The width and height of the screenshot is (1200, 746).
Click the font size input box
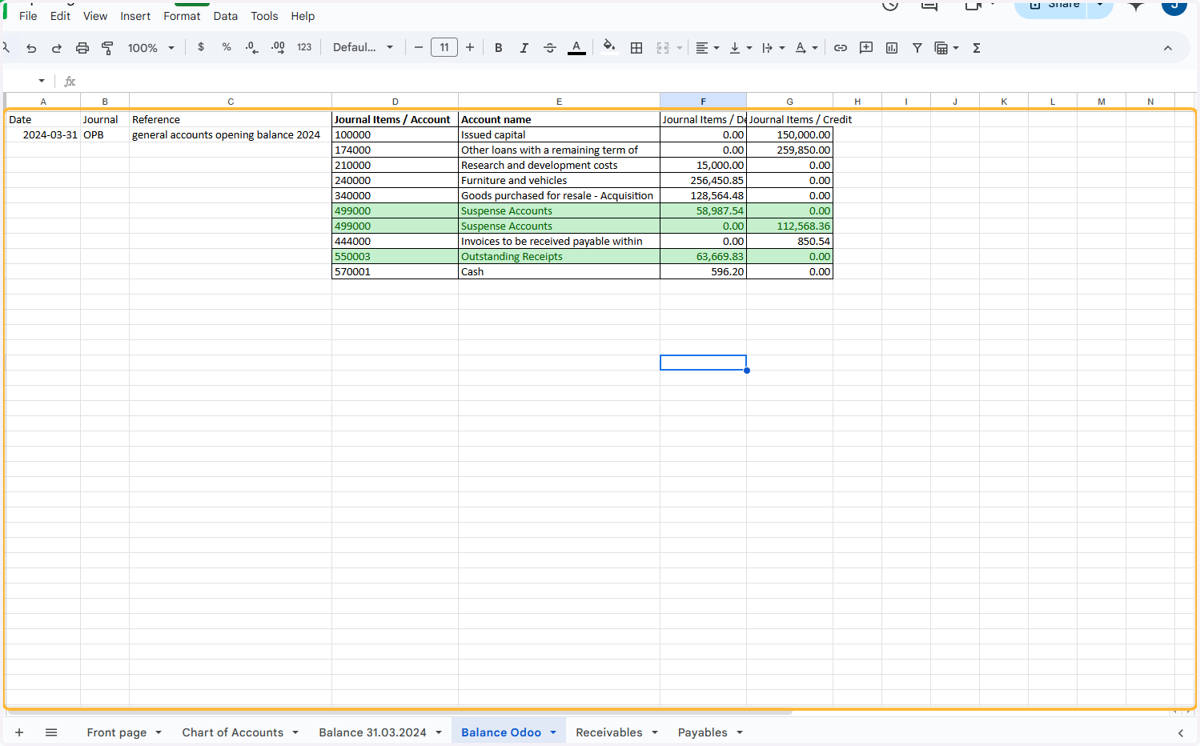click(x=444, y=47)
